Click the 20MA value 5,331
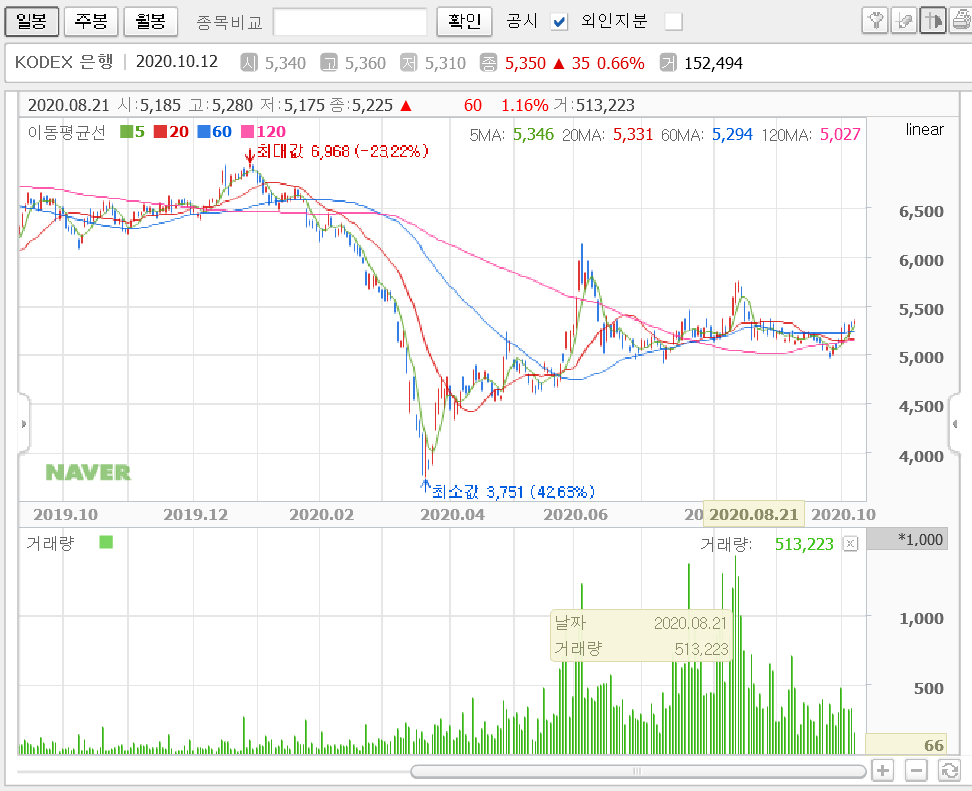 tap(633, 135)
